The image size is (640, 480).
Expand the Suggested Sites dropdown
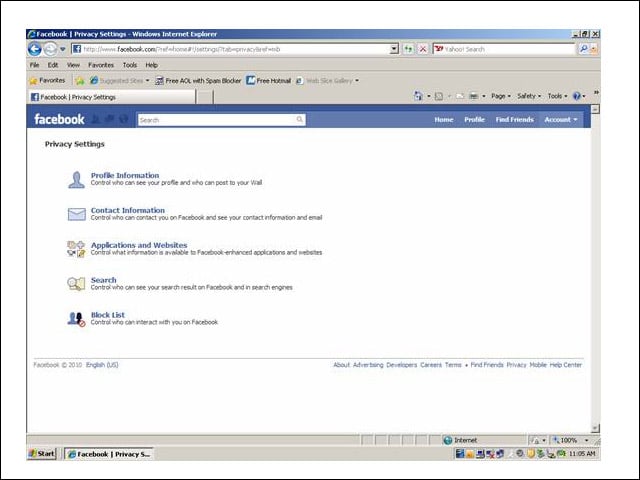tap(147, 80)
